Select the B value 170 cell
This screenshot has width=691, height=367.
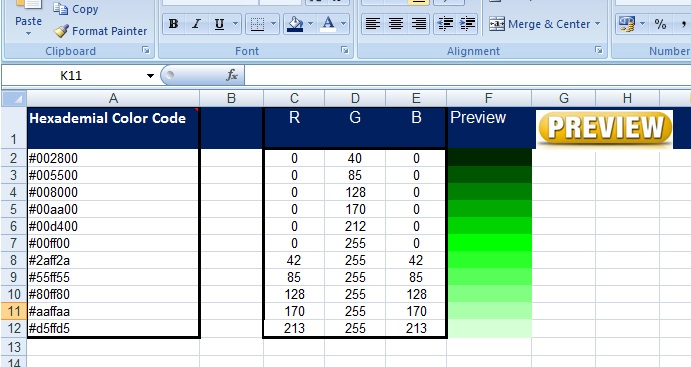(416, 311)
